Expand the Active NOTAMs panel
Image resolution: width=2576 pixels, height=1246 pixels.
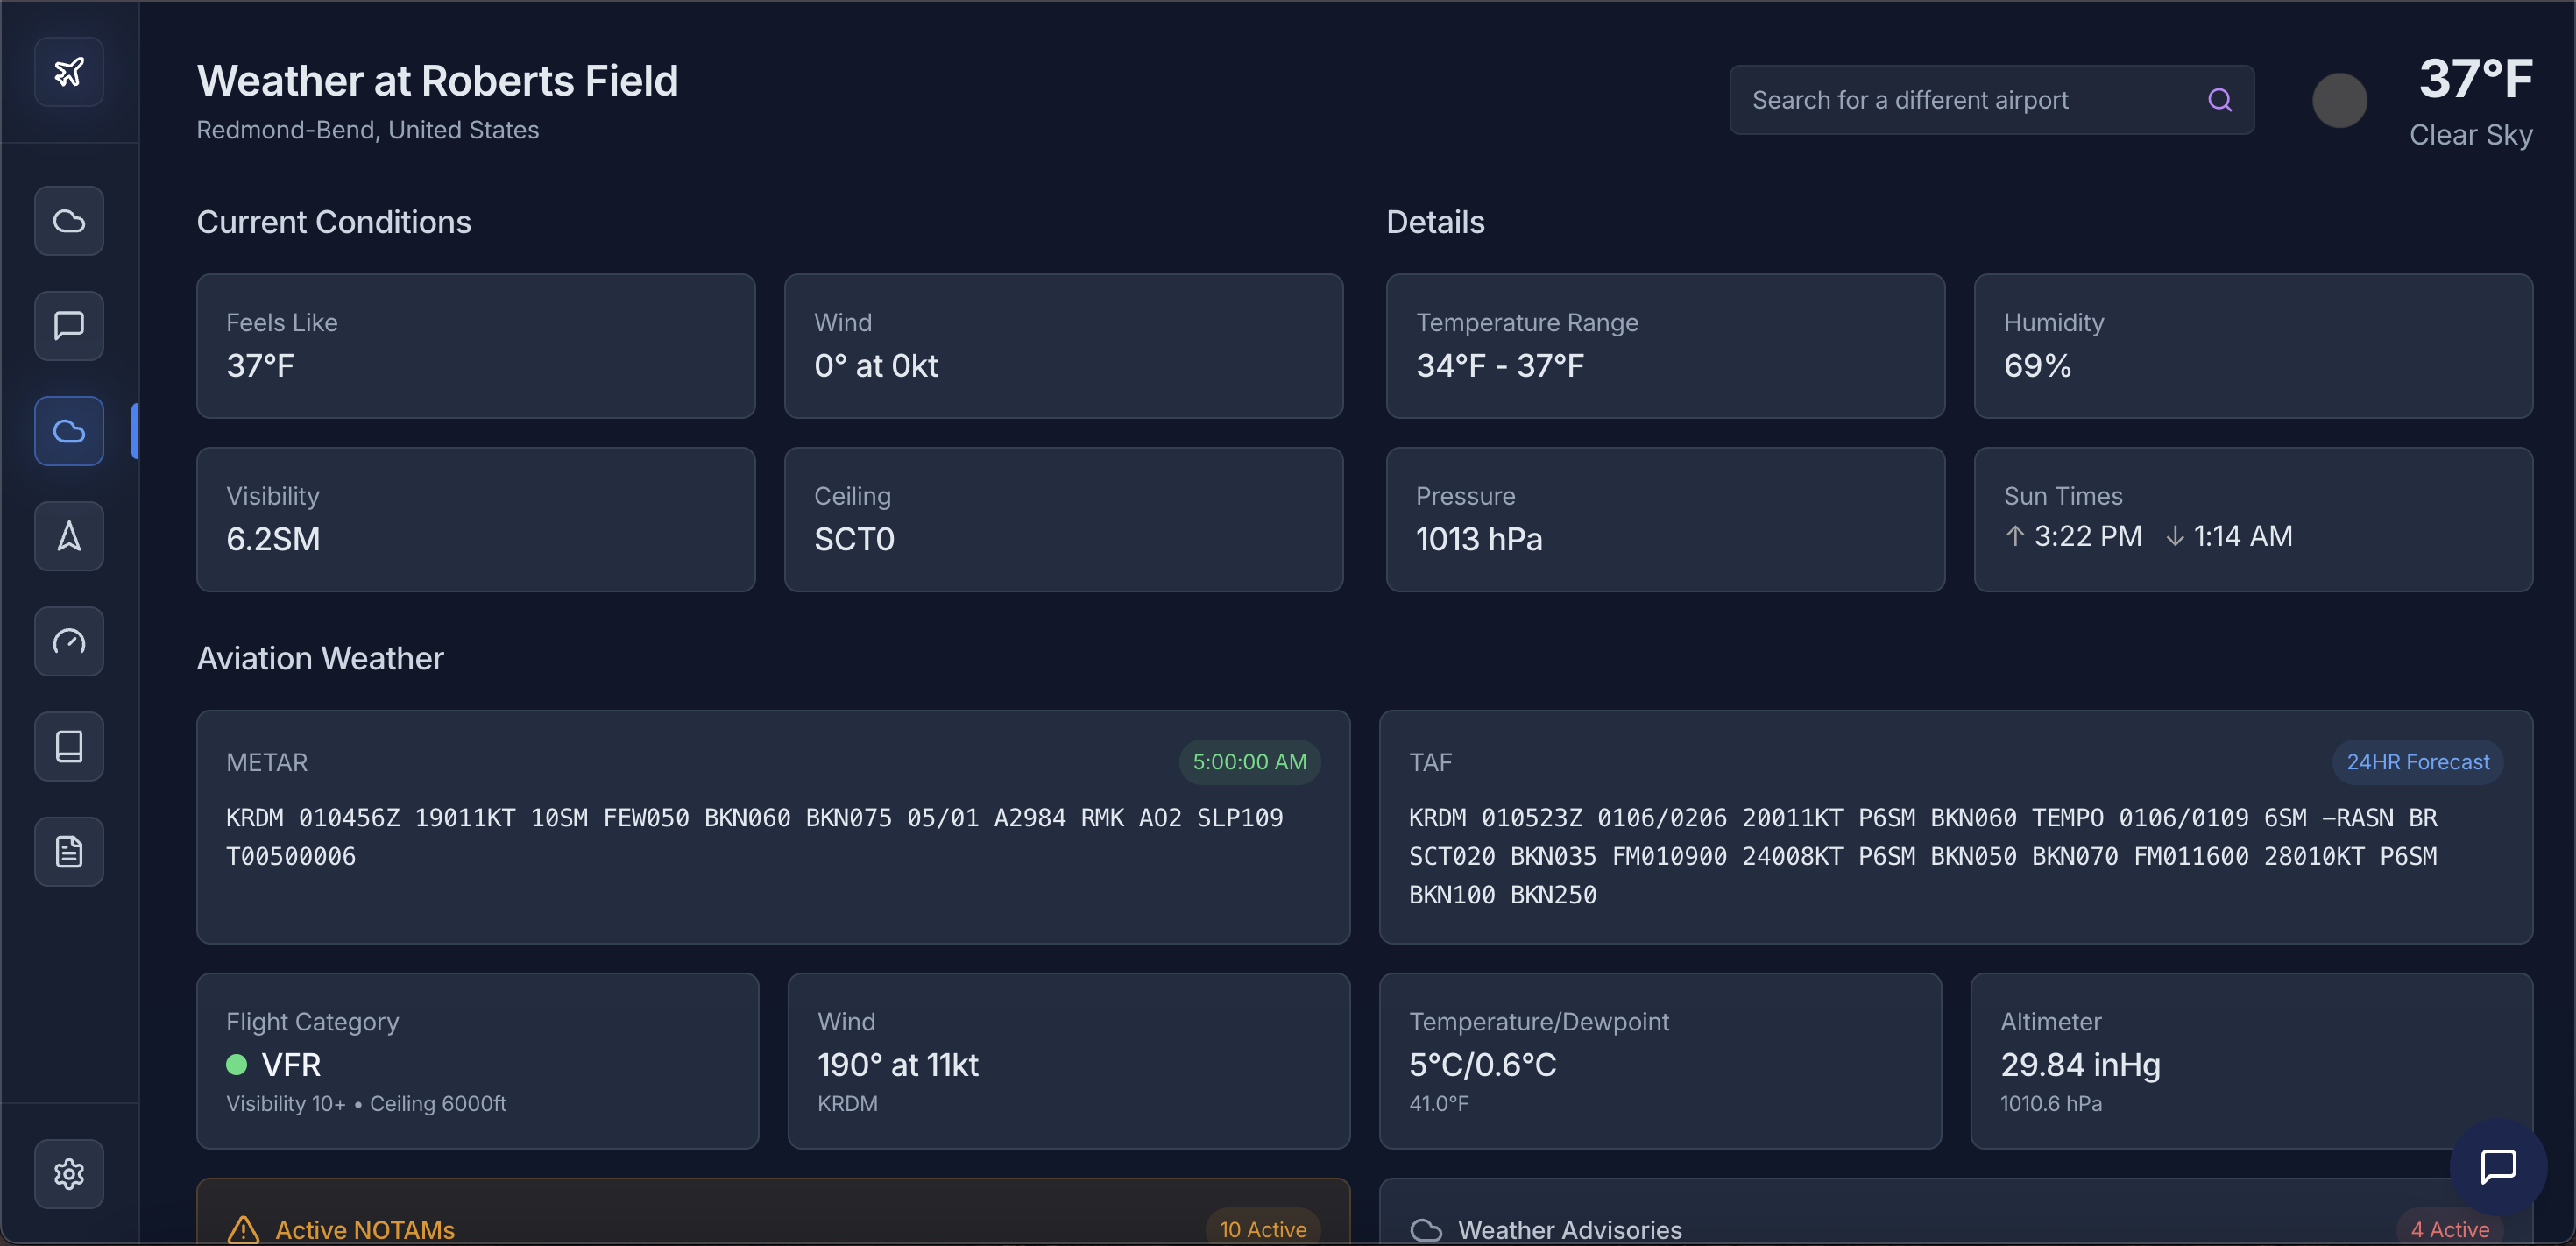click(x=365, y=1229)
